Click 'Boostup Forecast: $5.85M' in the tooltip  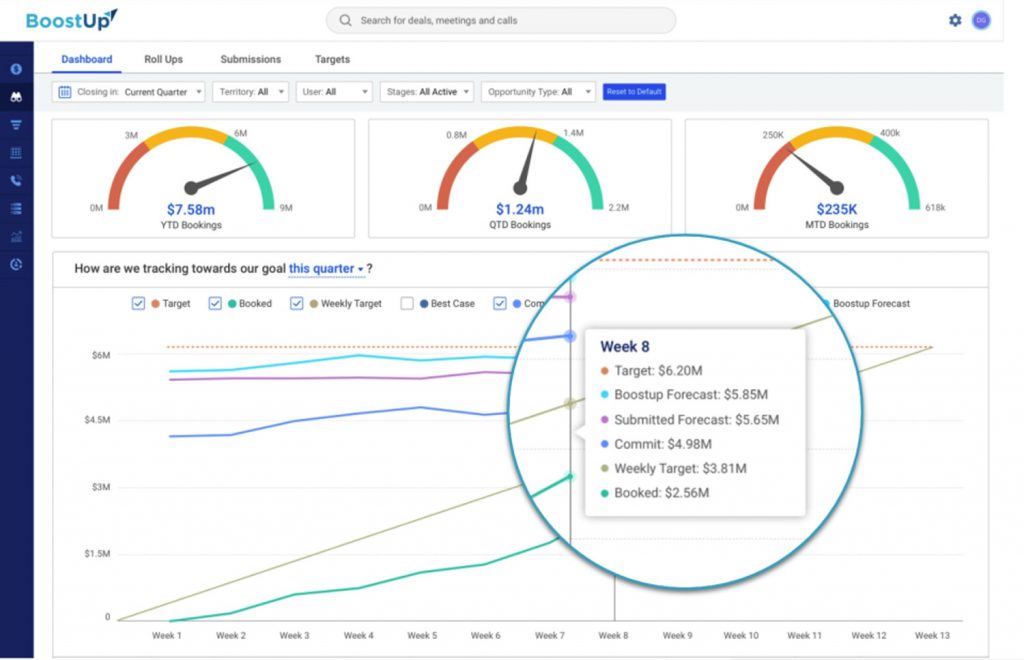tap(691, 395)
